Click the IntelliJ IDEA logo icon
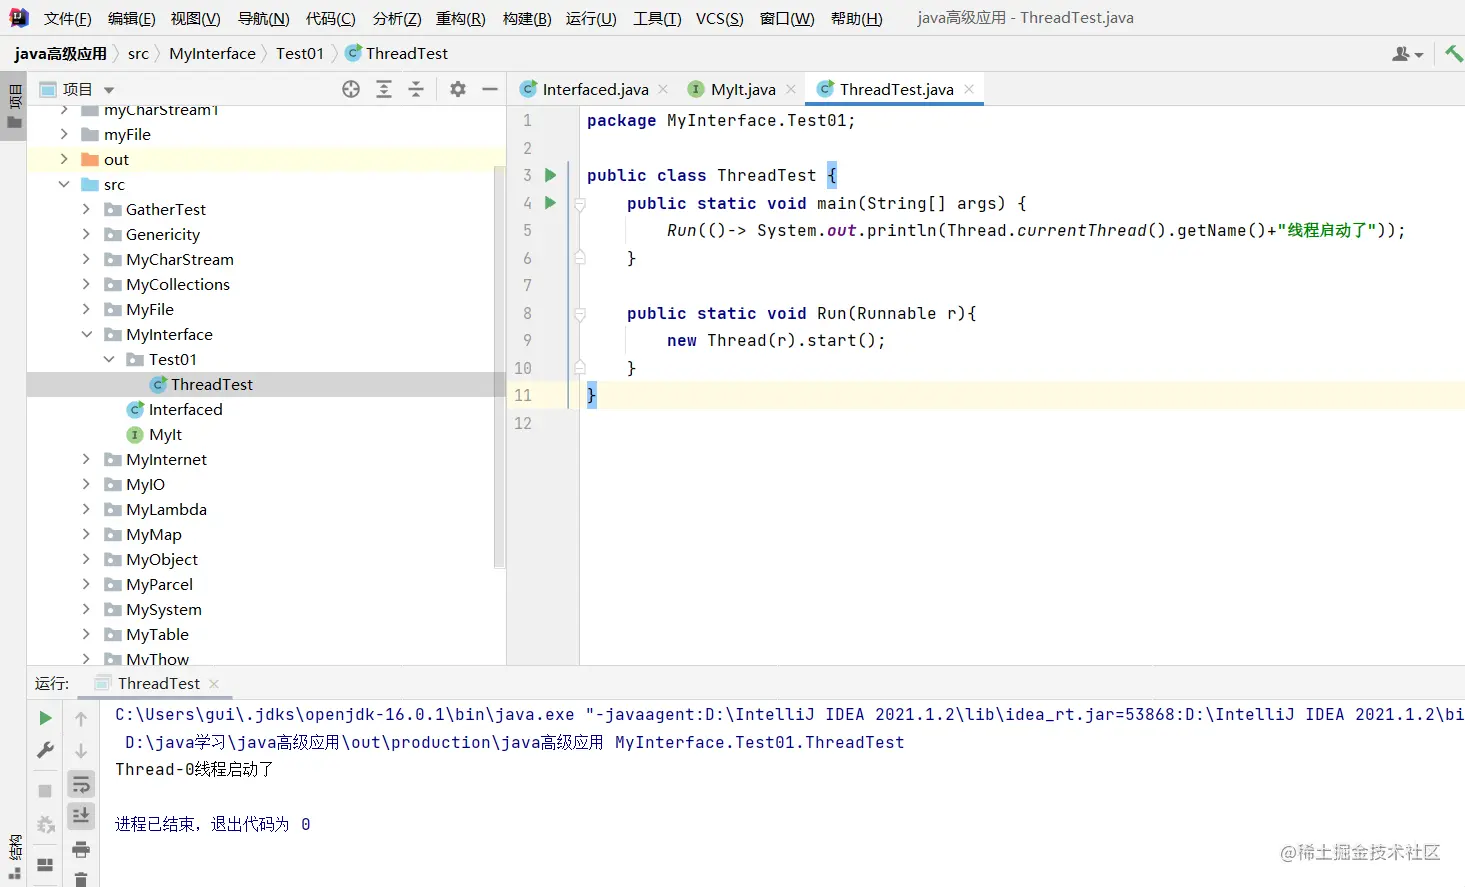1465x887 pixels. 19,18
